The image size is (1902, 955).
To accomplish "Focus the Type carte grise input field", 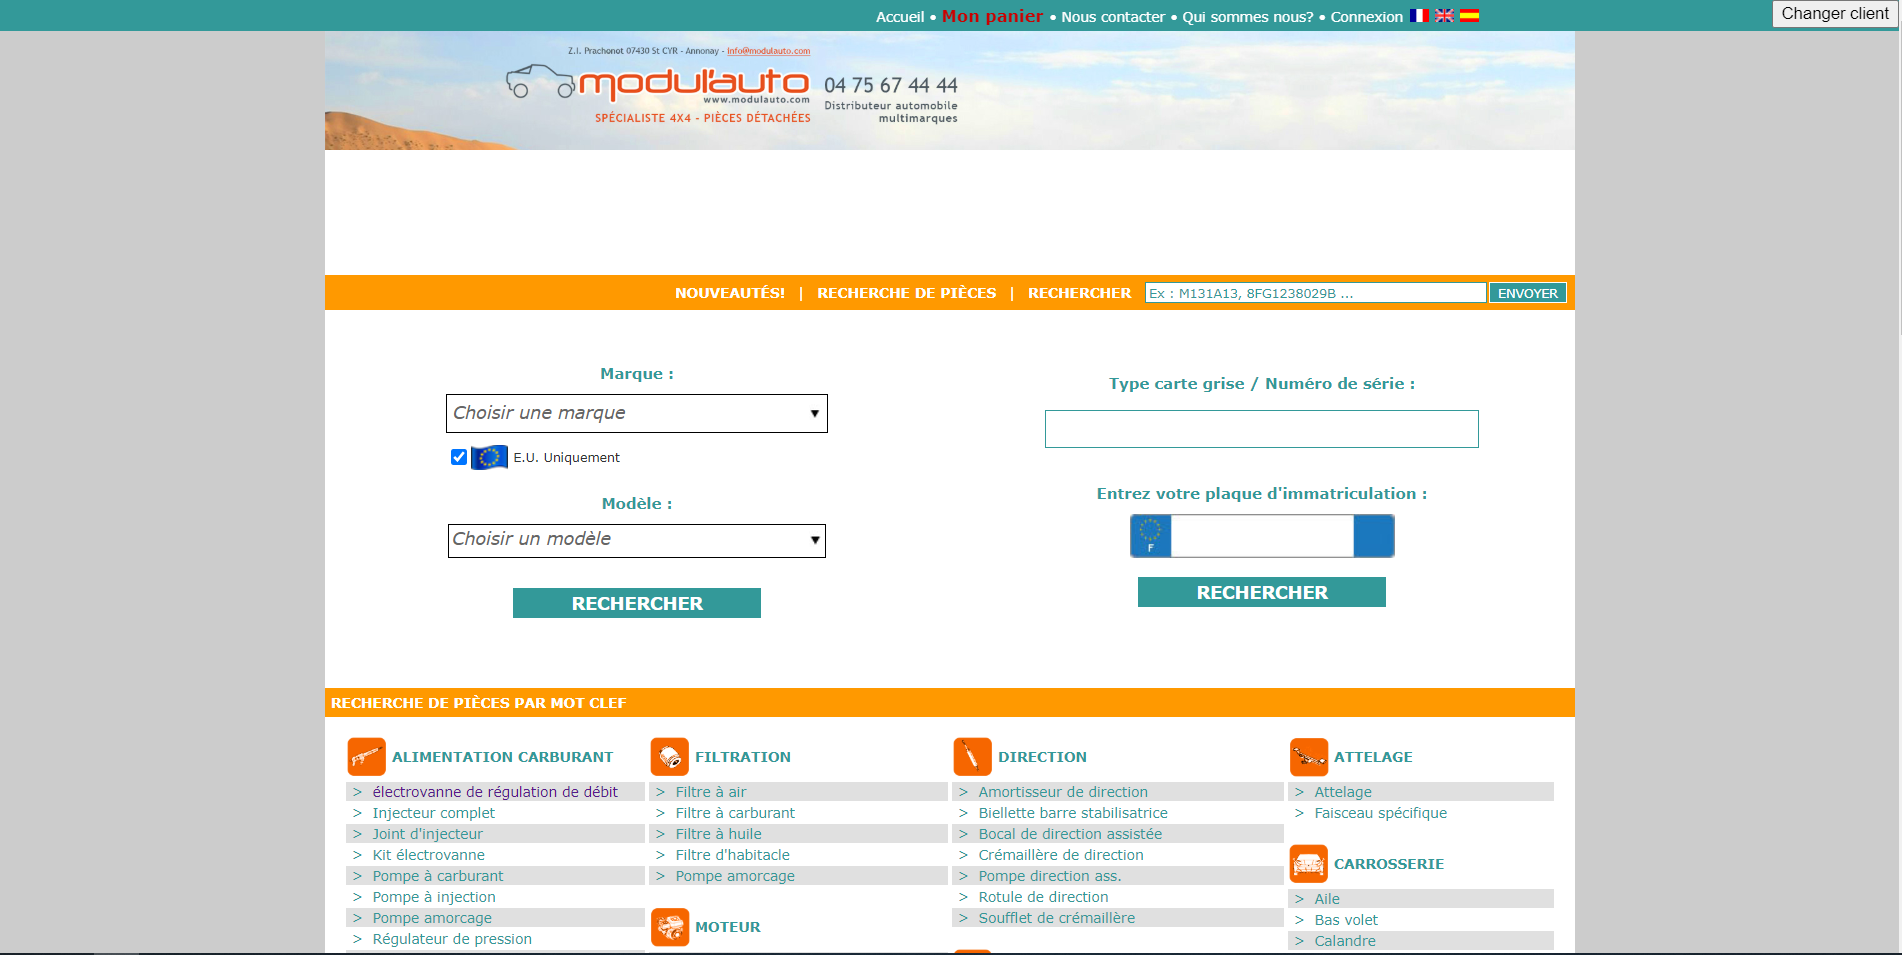I will (1261, 429).
